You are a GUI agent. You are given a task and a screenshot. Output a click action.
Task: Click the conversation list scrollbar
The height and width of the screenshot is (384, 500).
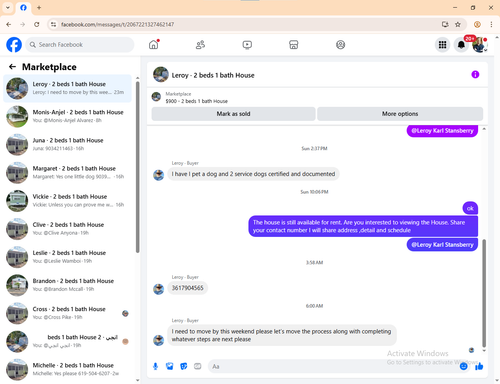pos(137,167)
